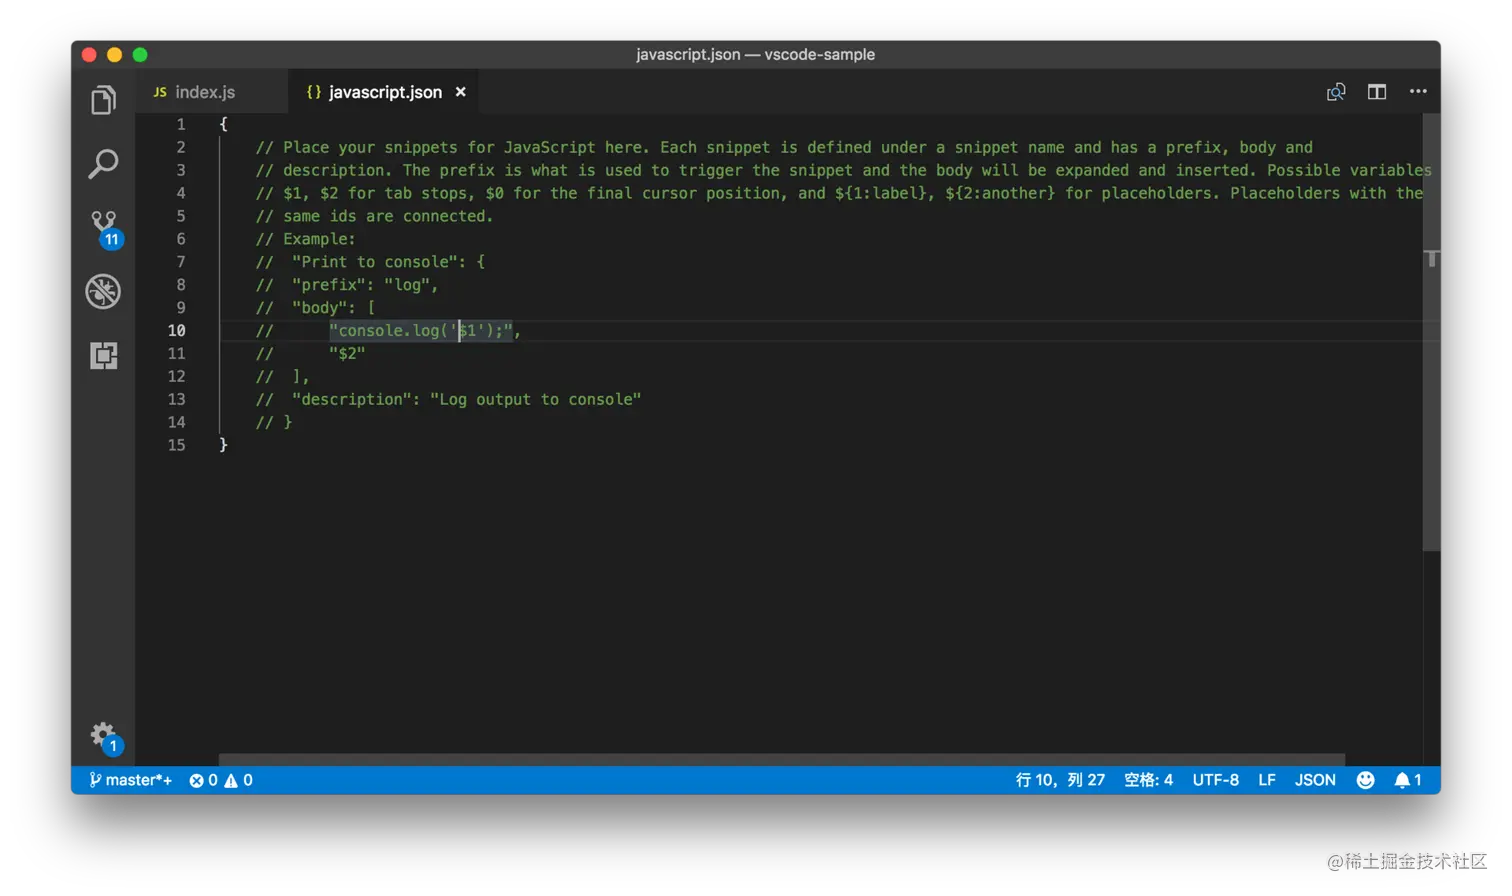
Task: Click the green maximize window button
Action: pyautogui.click(x=140, y=55)
